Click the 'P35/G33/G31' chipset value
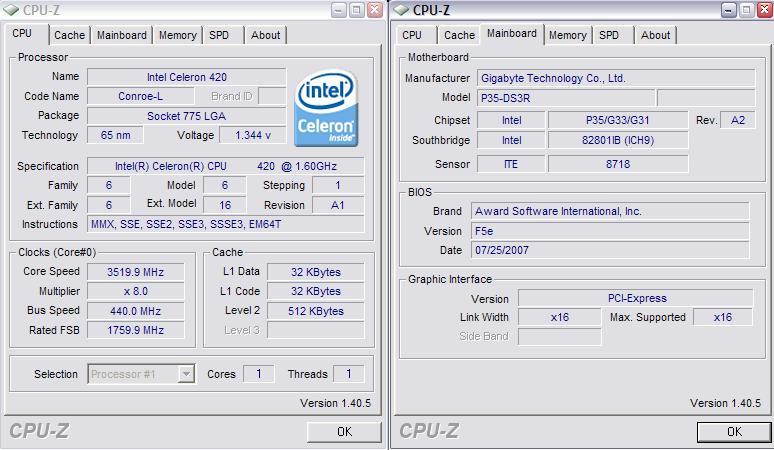Screen dimensions: 774x450 [x=618, y=120]
